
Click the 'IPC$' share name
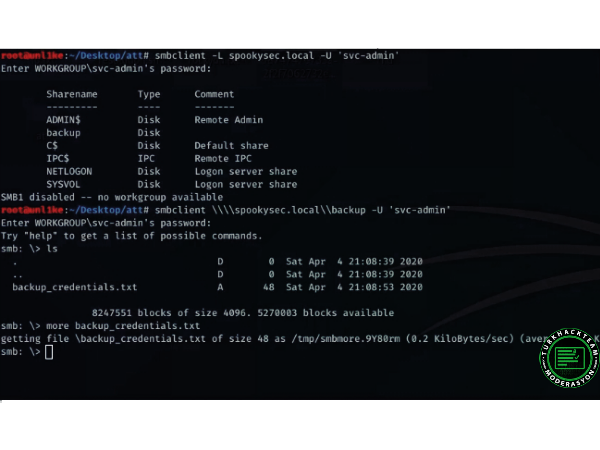58,158
